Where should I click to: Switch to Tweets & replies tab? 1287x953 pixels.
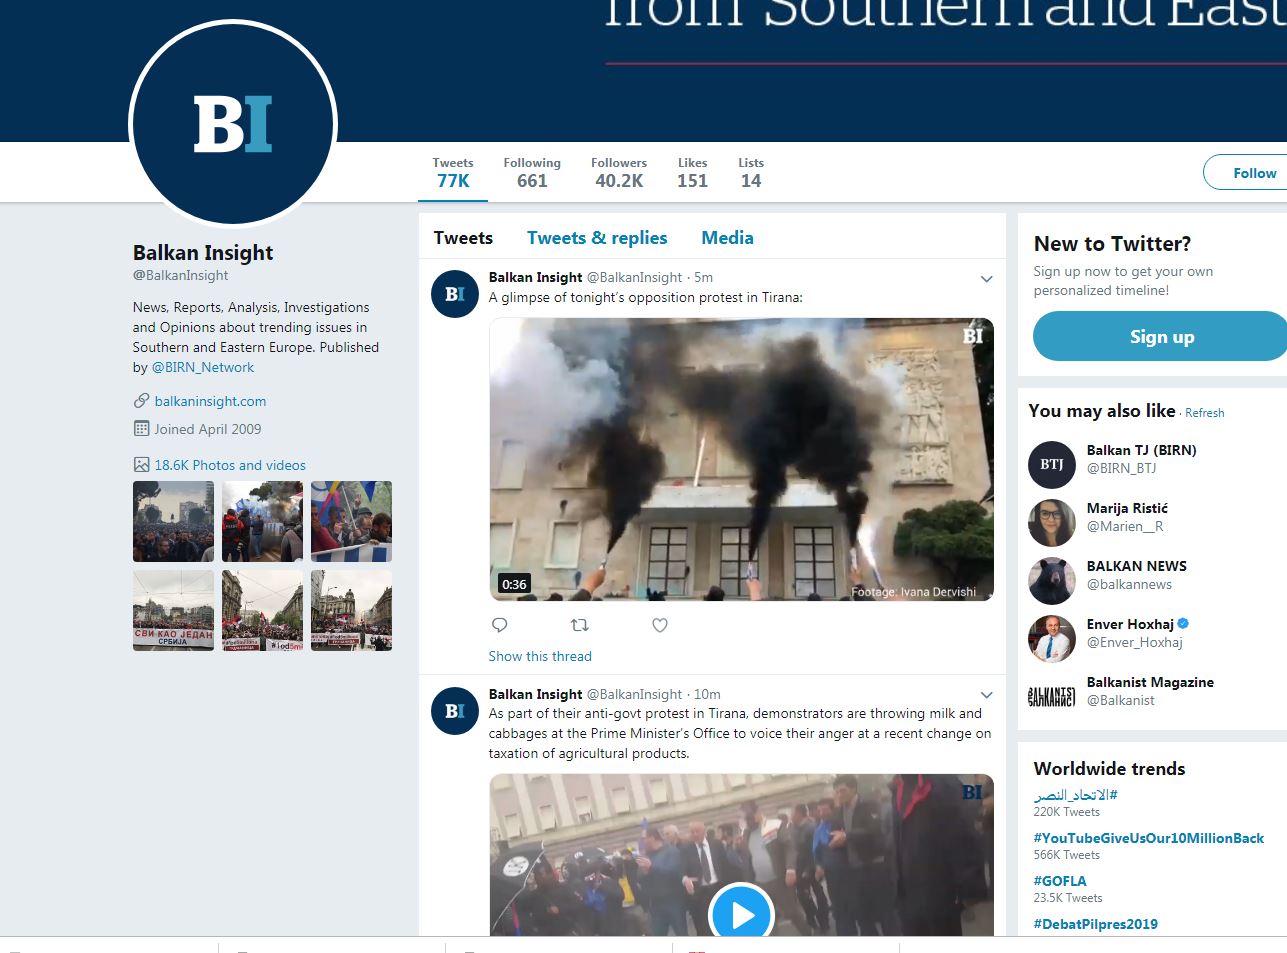click(x=597, y=238)
